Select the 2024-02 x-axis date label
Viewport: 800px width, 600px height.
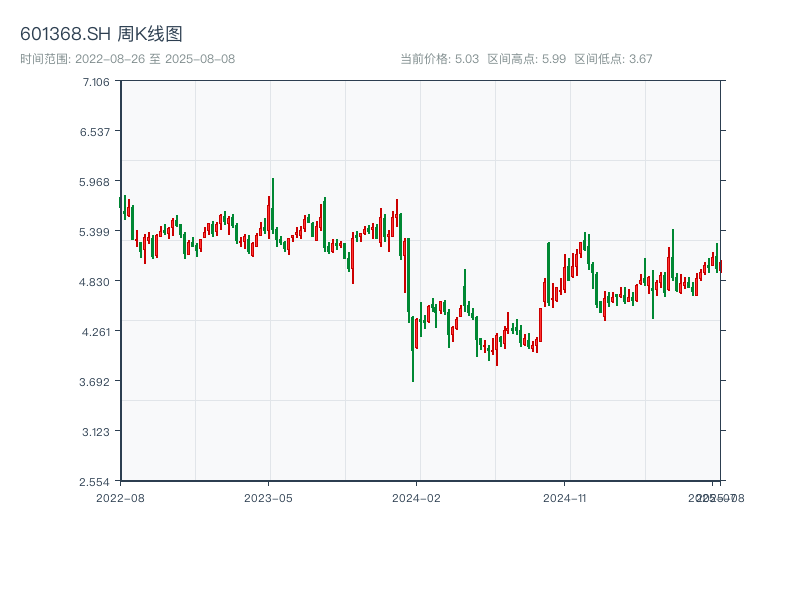(417, 497)
